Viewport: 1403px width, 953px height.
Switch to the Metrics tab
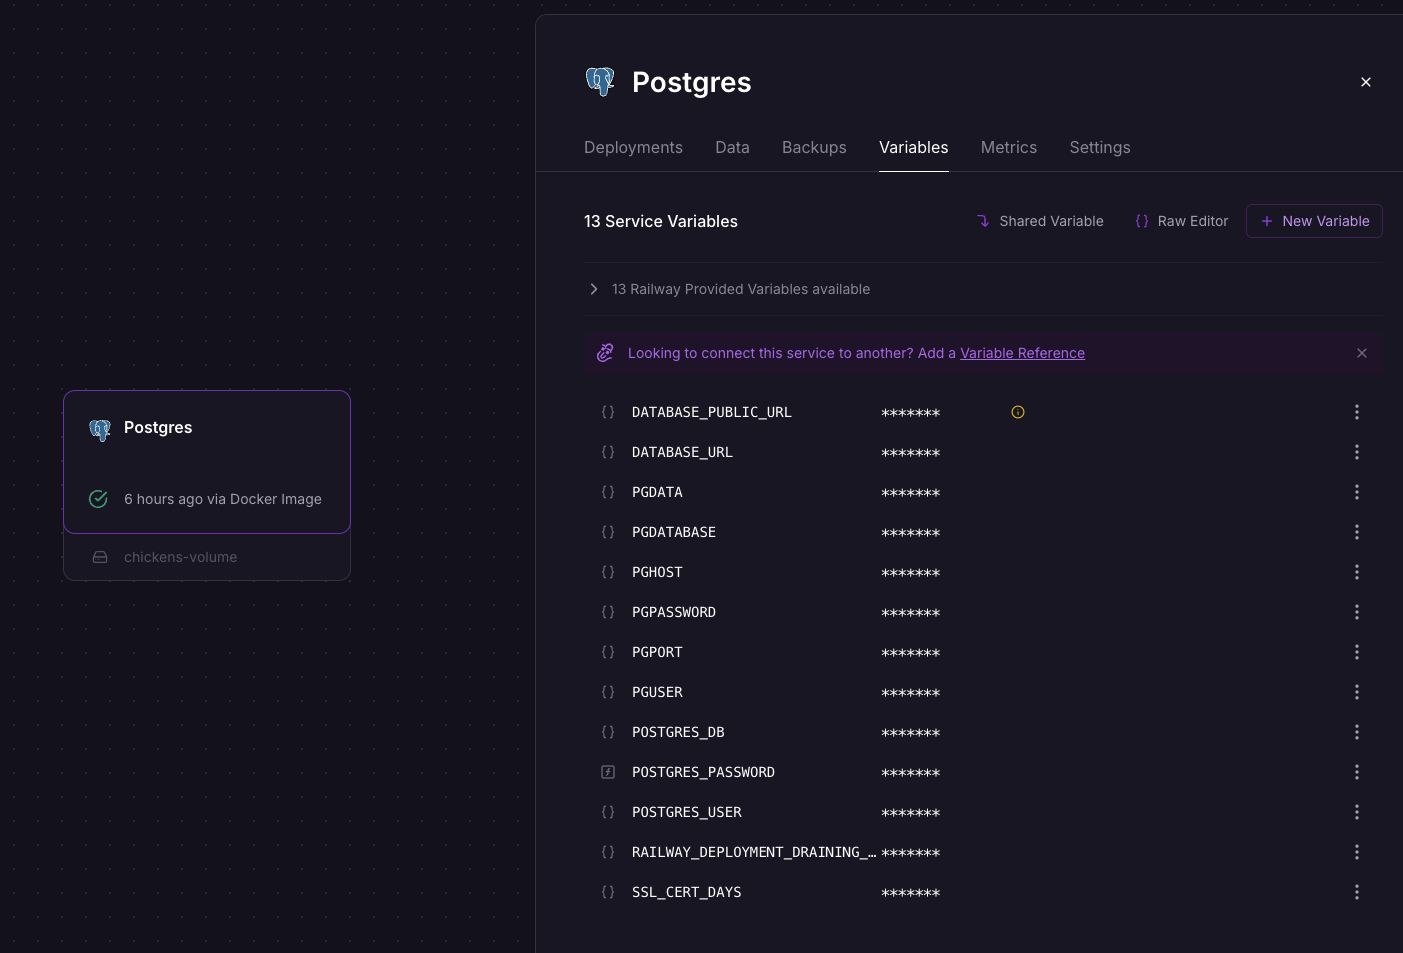(x=1009, y=147)
